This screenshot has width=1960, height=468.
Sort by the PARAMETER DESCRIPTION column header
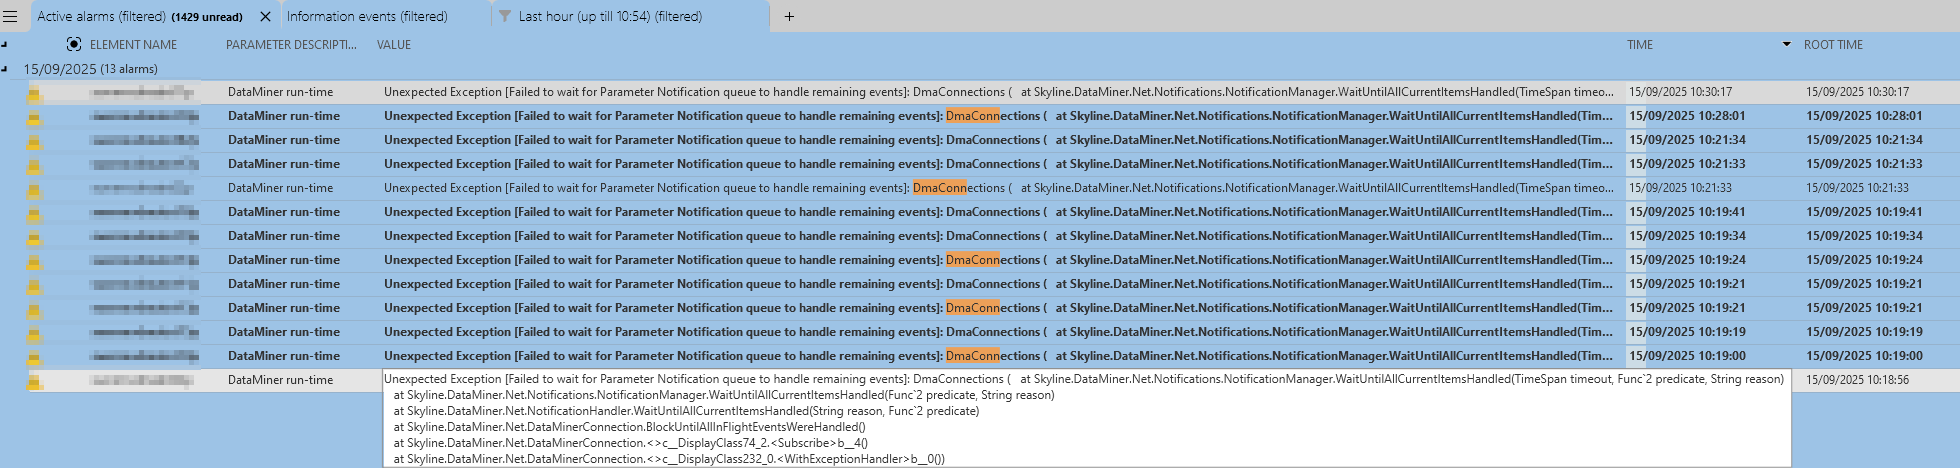point(291,44)
